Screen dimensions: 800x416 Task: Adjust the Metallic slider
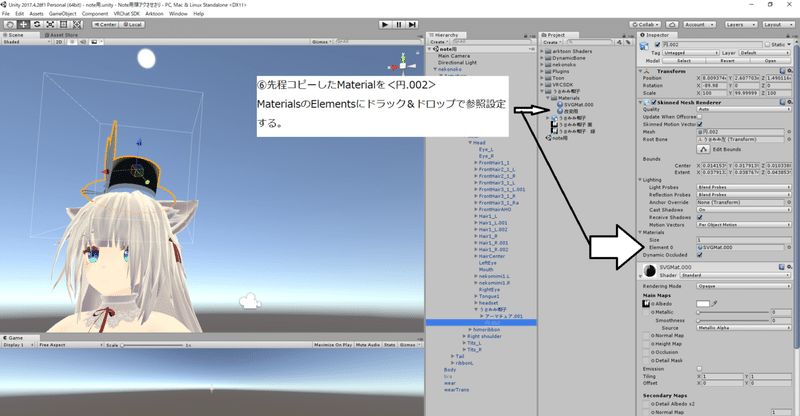[733, 312]
